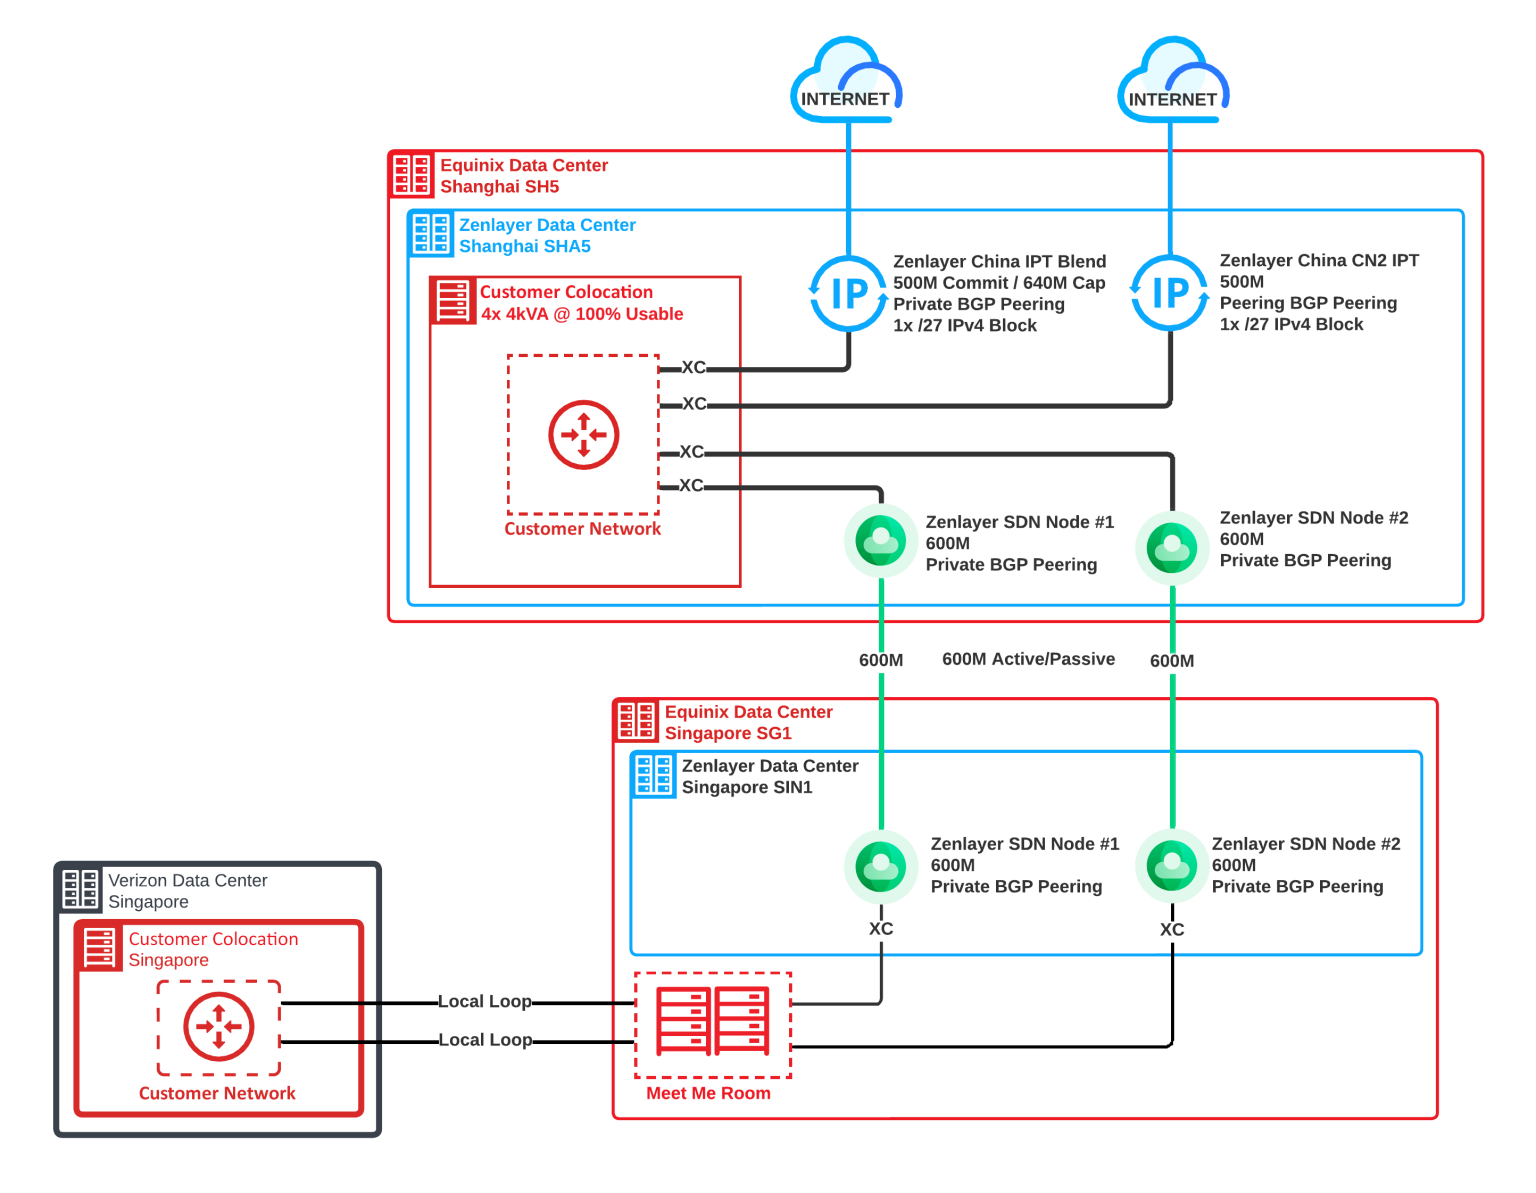Click the left INTERNET cloud icon
The image size is (1536, 1193).
pyautogui.click(x=846, y=82)
